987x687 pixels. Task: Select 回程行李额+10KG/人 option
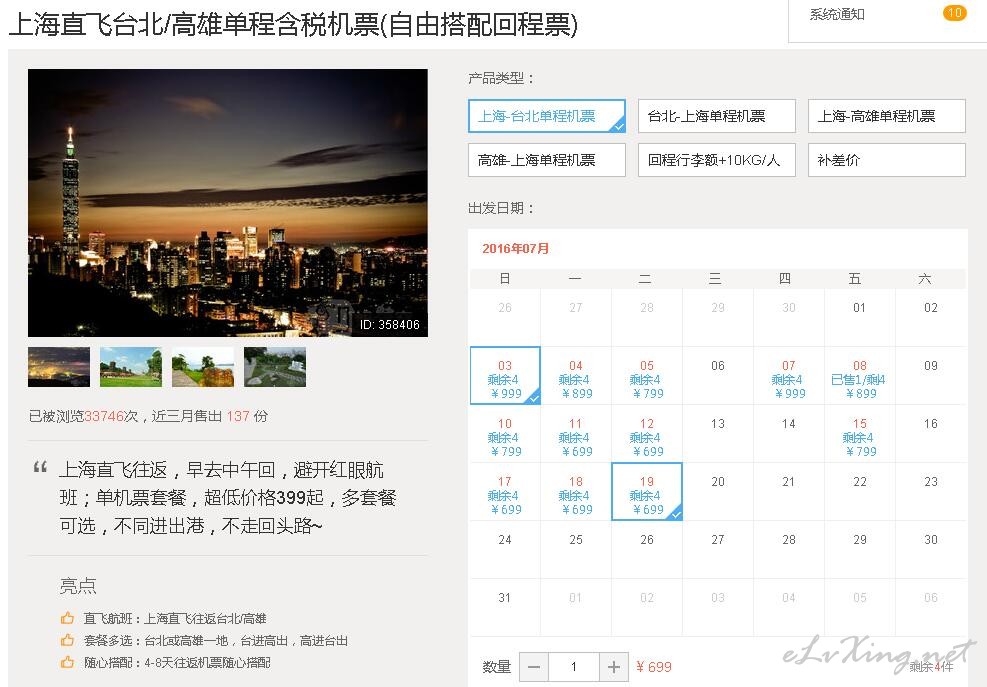717,160
